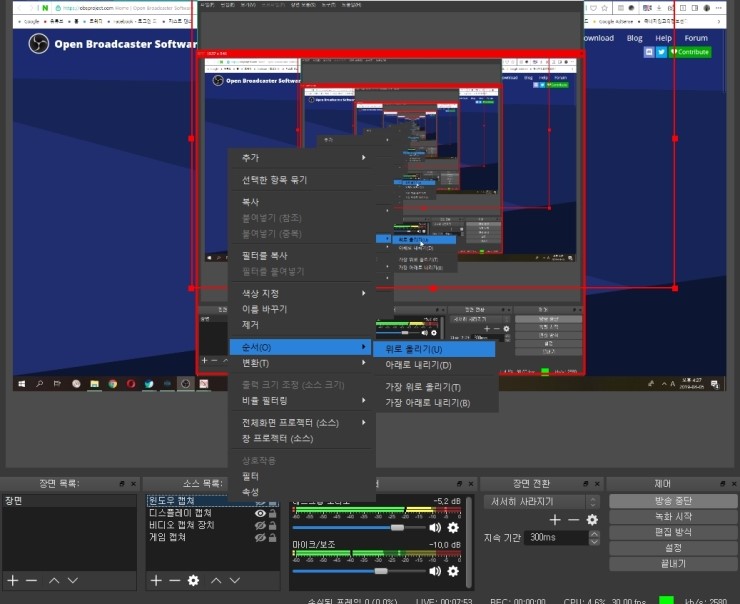Move source up in 소스 목록 panel

[x=216, y=580]
